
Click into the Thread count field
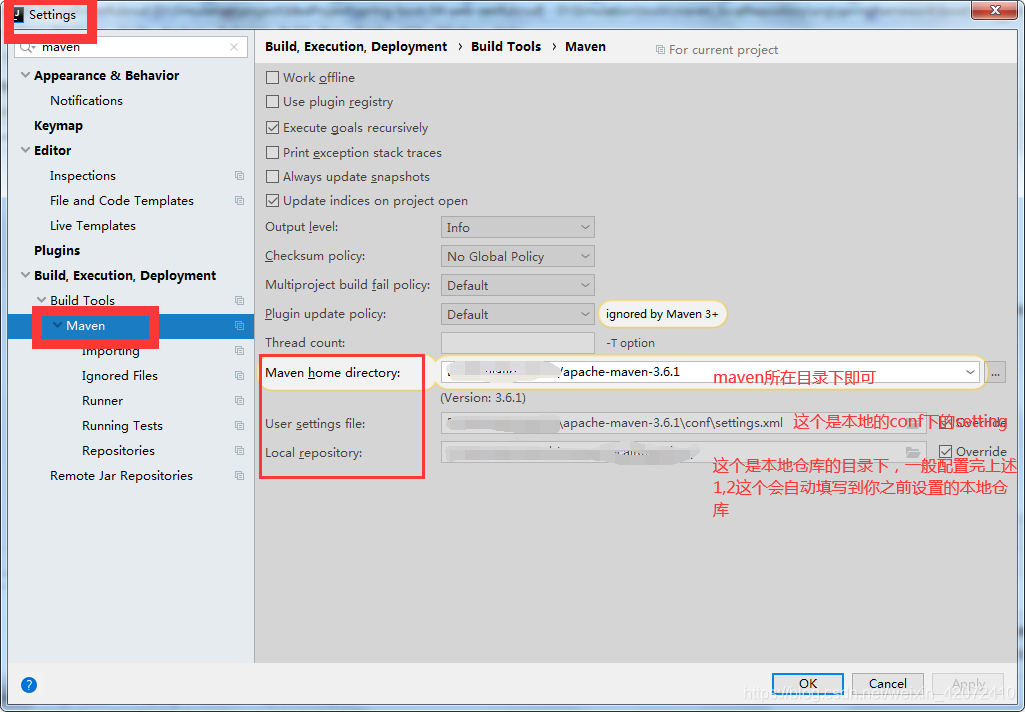518,343
